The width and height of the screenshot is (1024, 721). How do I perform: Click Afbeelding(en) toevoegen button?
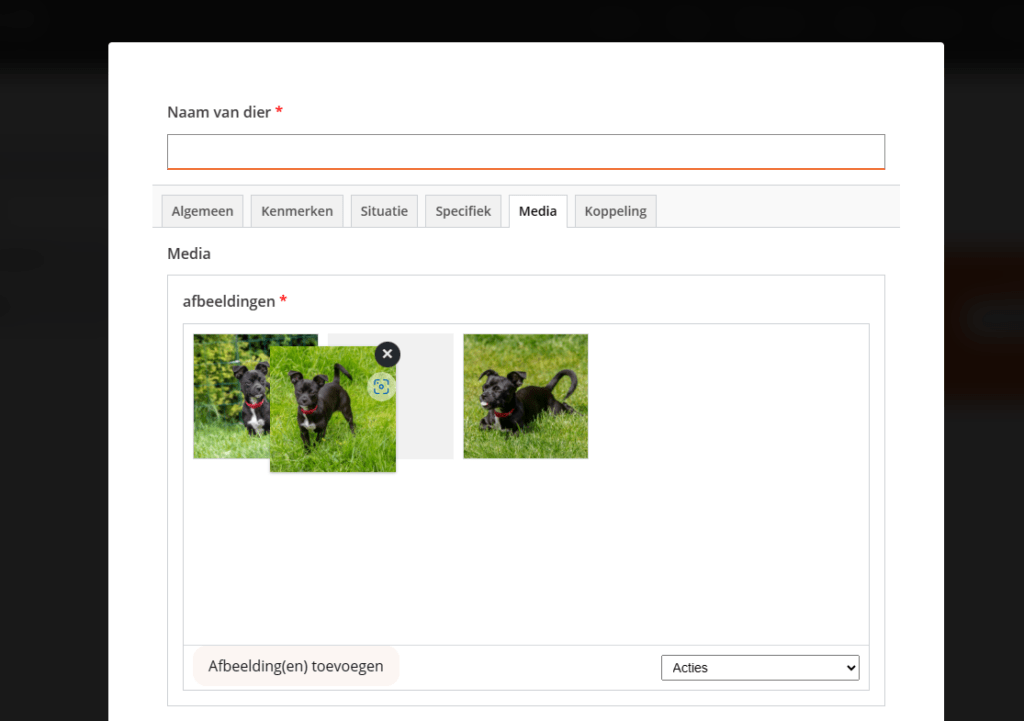(x=296, y=666)
